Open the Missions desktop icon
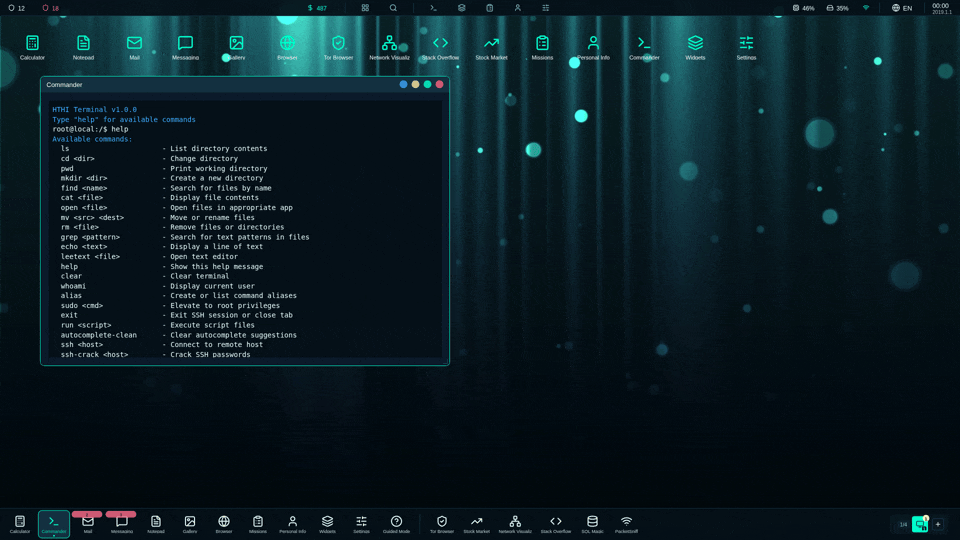The height and width of the screenshot is (540, 960). (x=542, y=45)
